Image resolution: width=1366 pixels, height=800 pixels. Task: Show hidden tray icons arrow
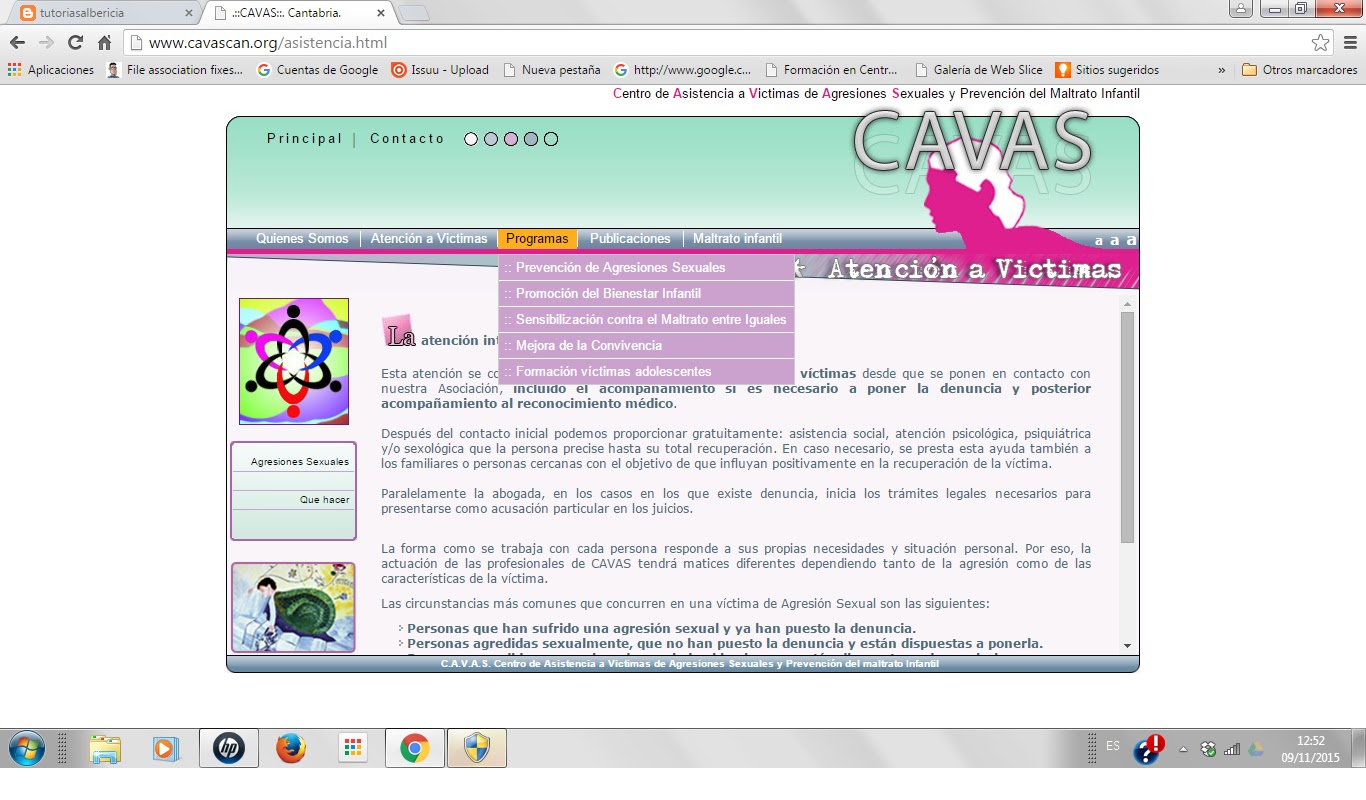(1183, 749)
